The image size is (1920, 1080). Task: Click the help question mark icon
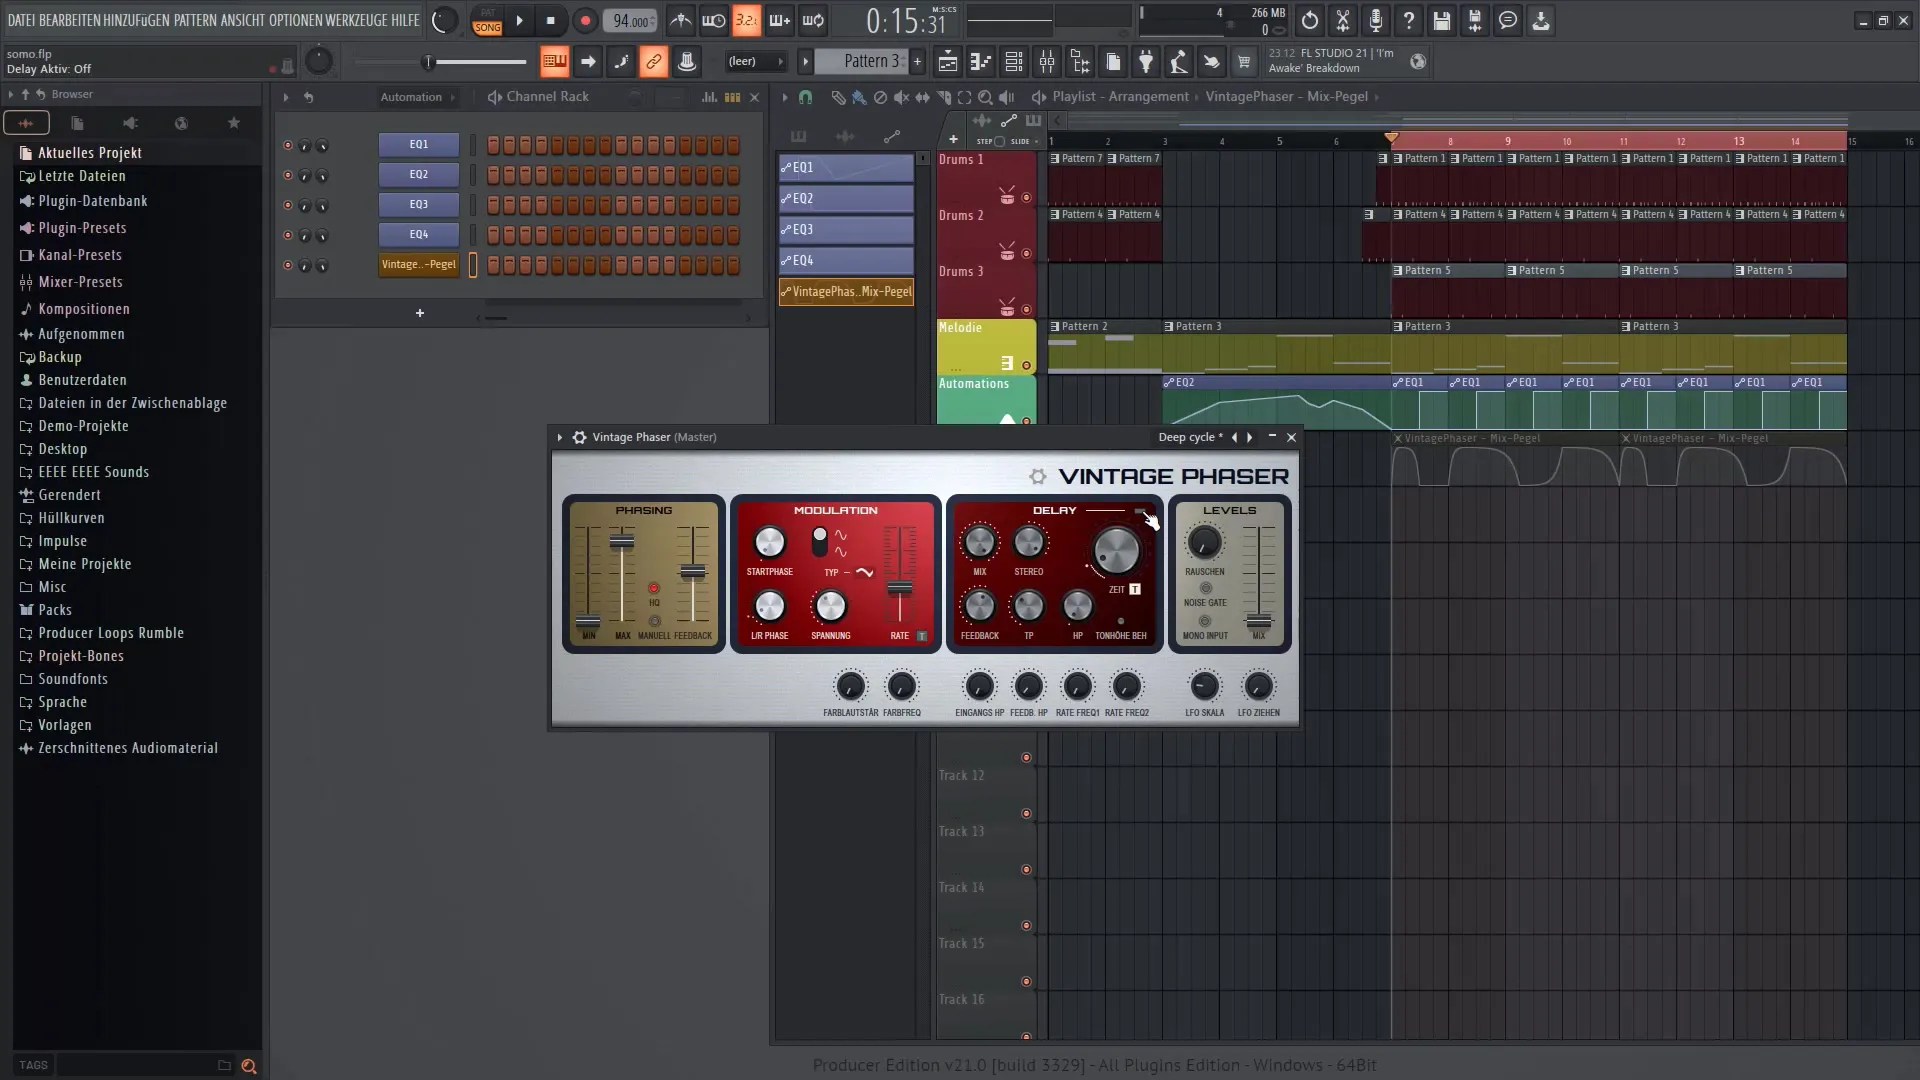(1408, 20)
